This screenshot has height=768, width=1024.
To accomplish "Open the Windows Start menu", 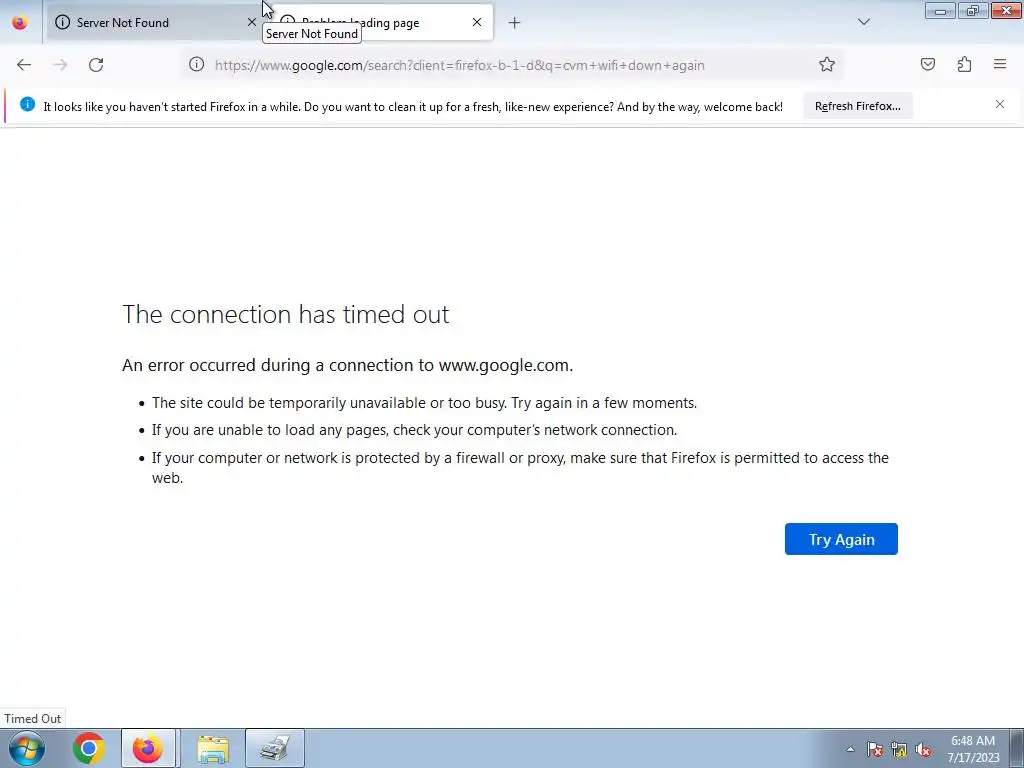I will [x=27, y=748].
